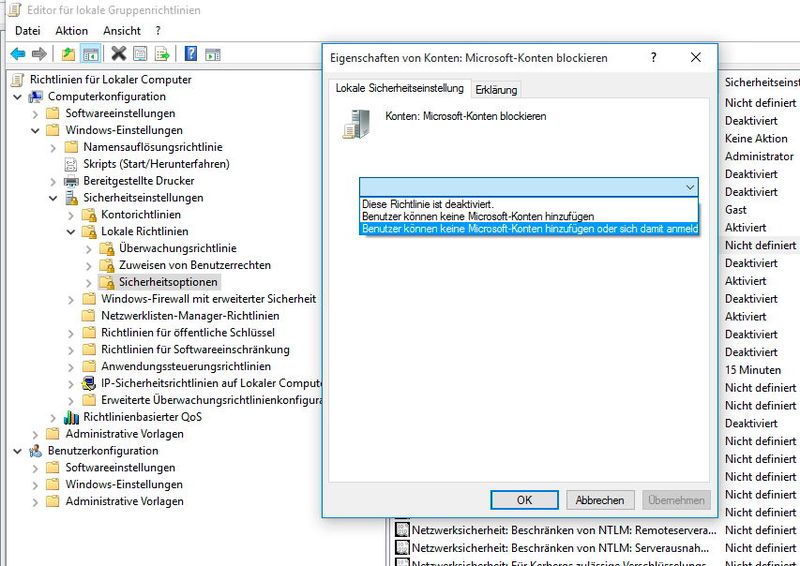This screenshot has width=800, height=566.
Task: Click the Lokale Richtlinien folder icon
Action: click(x=89, y=232)
